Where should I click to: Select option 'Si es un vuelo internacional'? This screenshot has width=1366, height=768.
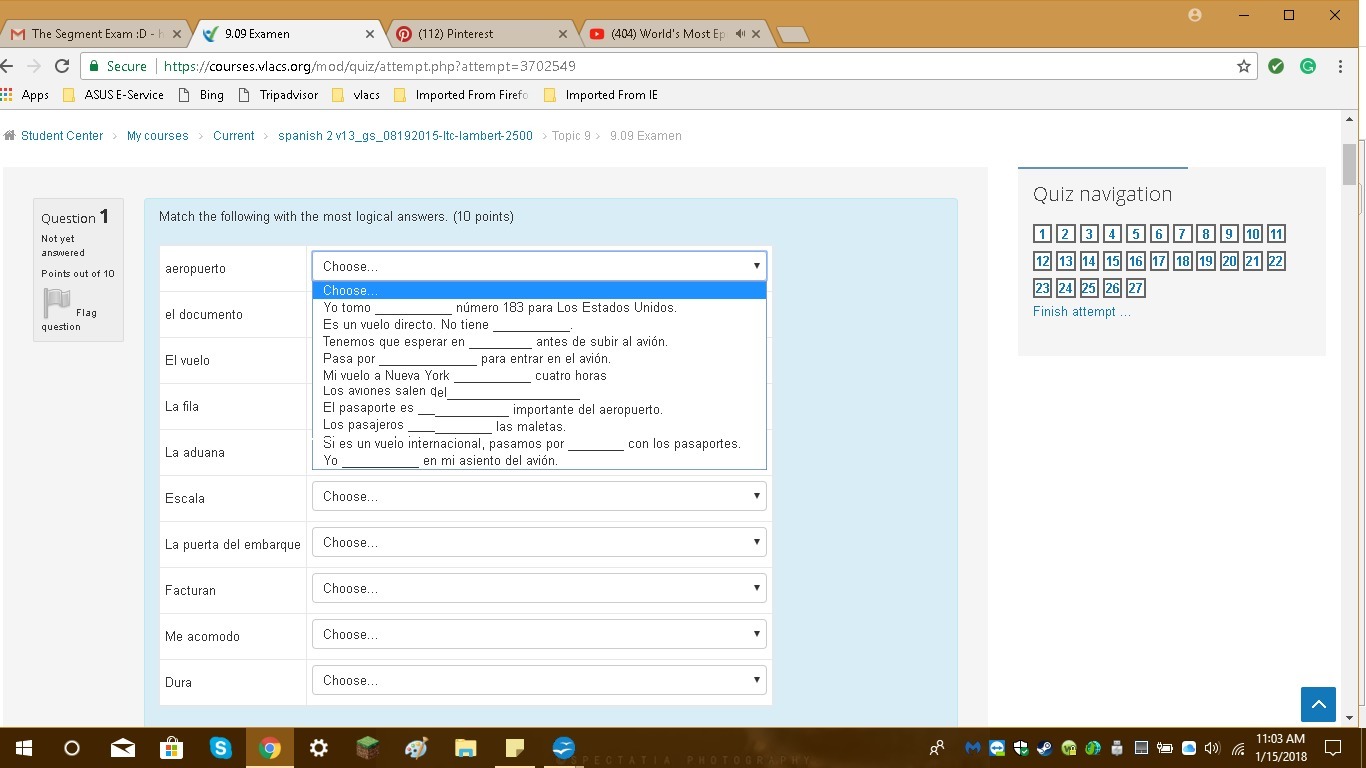[x=539, y=443]
